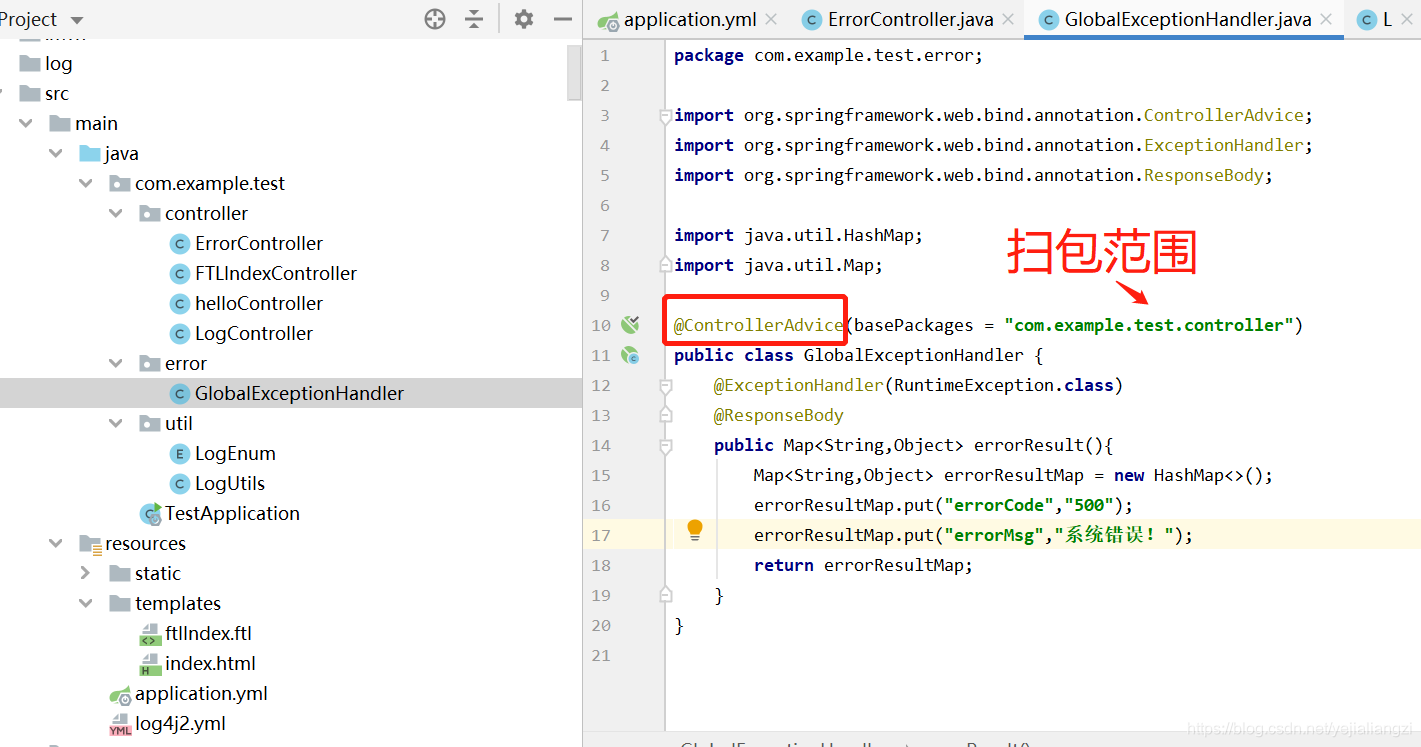This screenshot has width=1421, height=747.
Task: Click the class gutter icon on line 11
Action: pyautogui.click(x=630, y=355)
